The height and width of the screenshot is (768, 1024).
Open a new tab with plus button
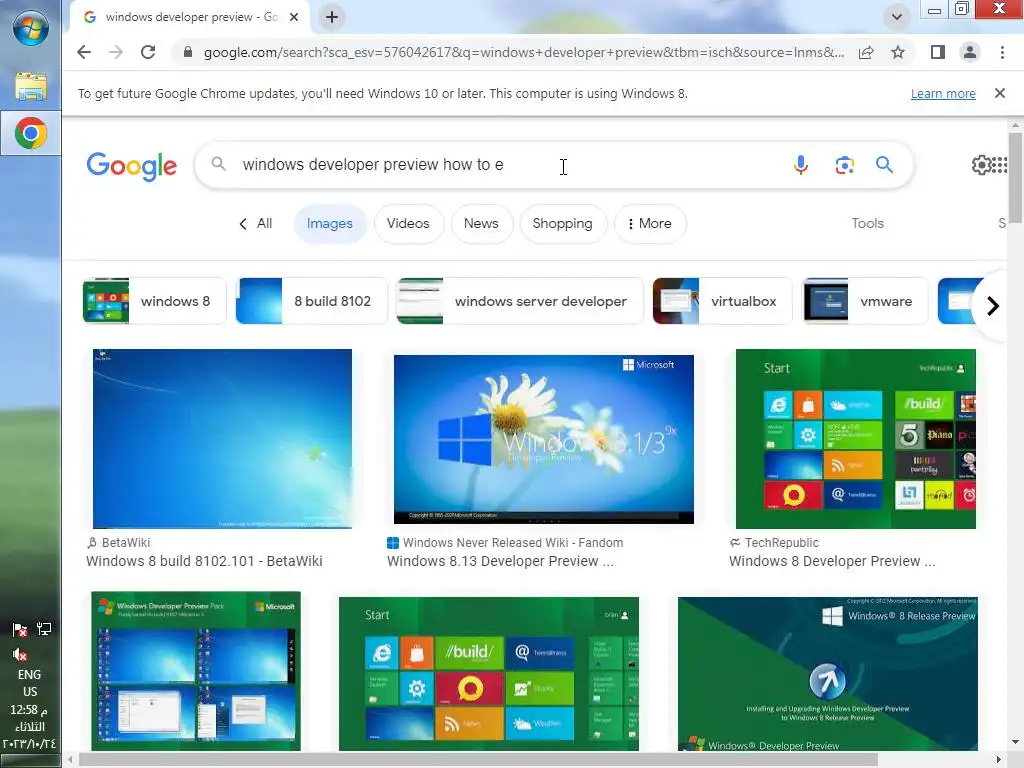332,17
